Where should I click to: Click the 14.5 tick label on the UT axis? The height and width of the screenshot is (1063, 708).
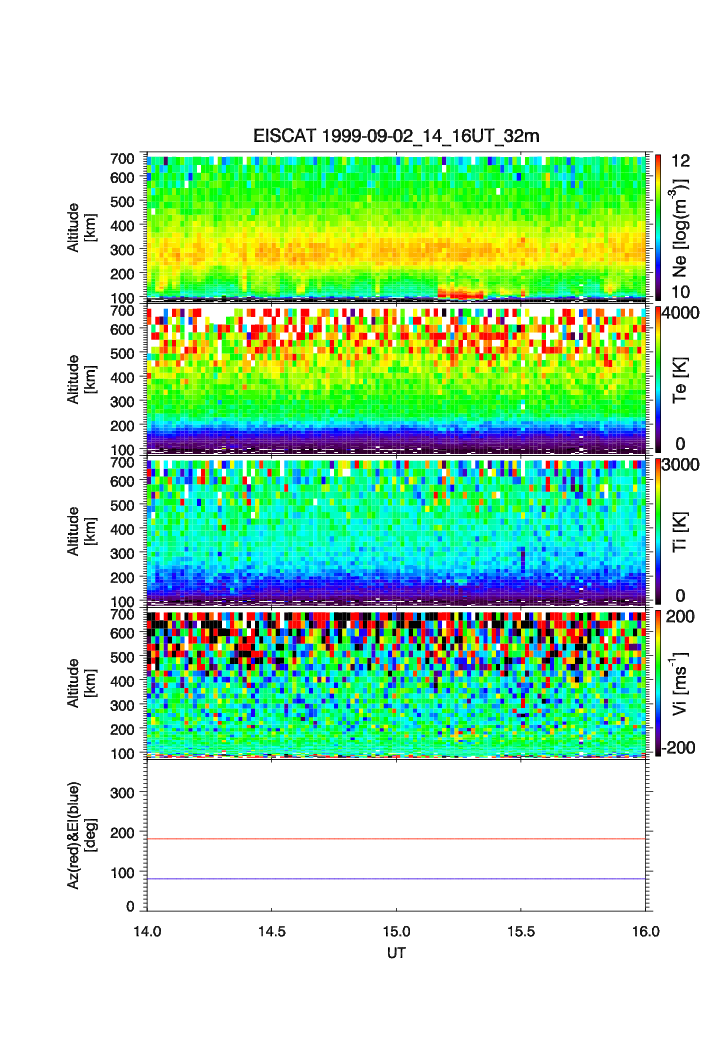click(272, 930)
